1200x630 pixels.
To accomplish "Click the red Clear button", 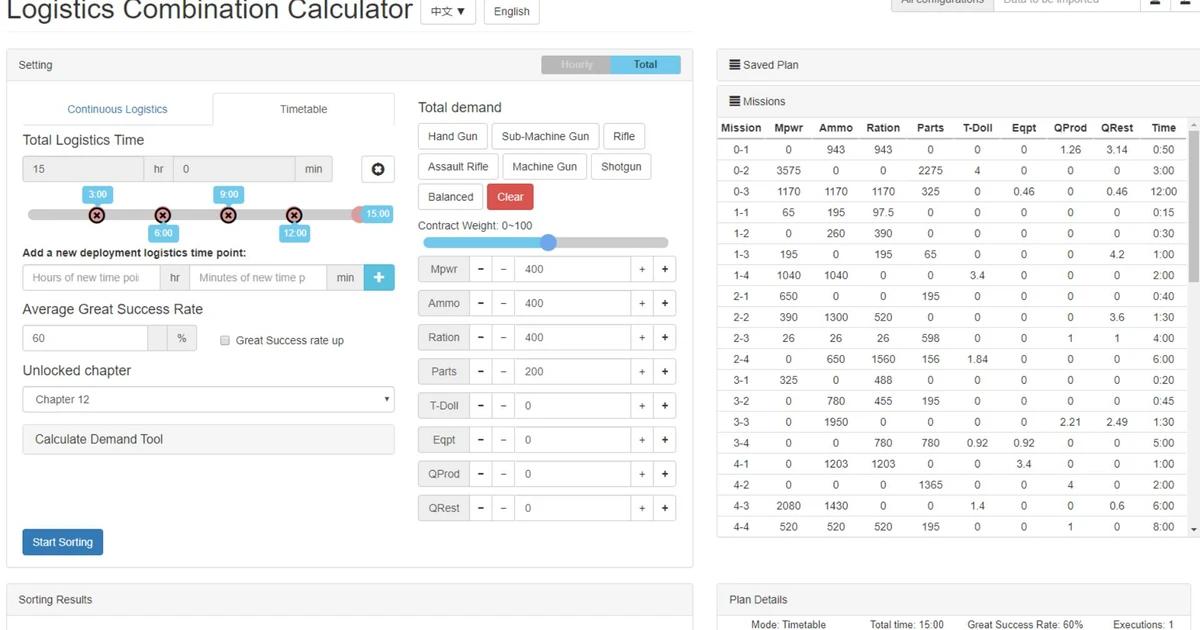I will click(x=510, y=196).
